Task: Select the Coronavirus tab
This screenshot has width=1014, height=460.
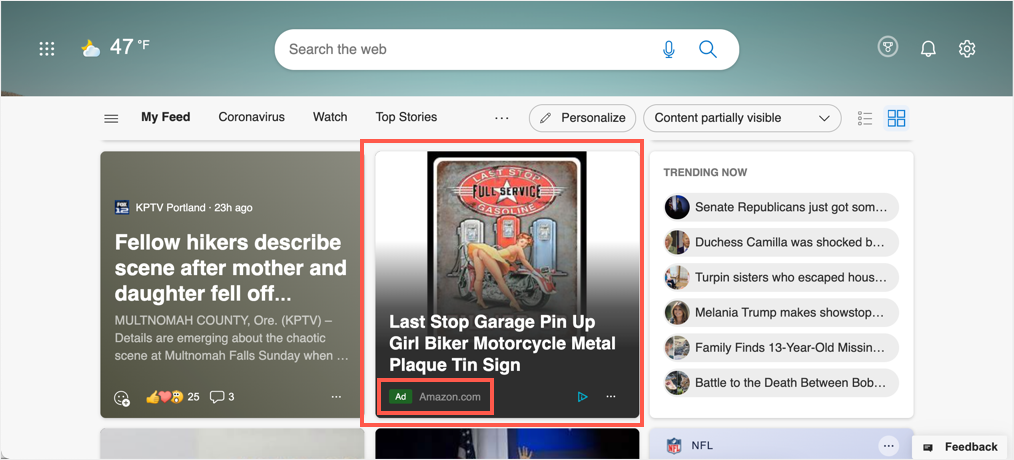Action: pos(251,117)
